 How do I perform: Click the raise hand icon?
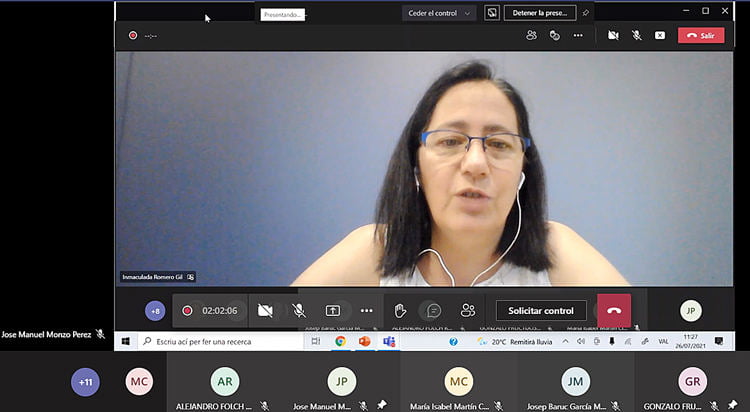400,311
